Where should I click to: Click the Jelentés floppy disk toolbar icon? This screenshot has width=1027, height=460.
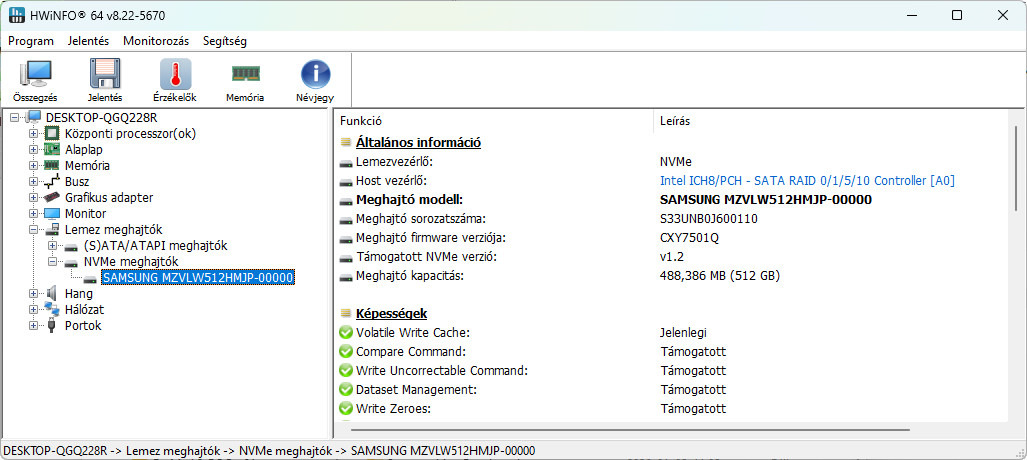(x=105, y=73)
